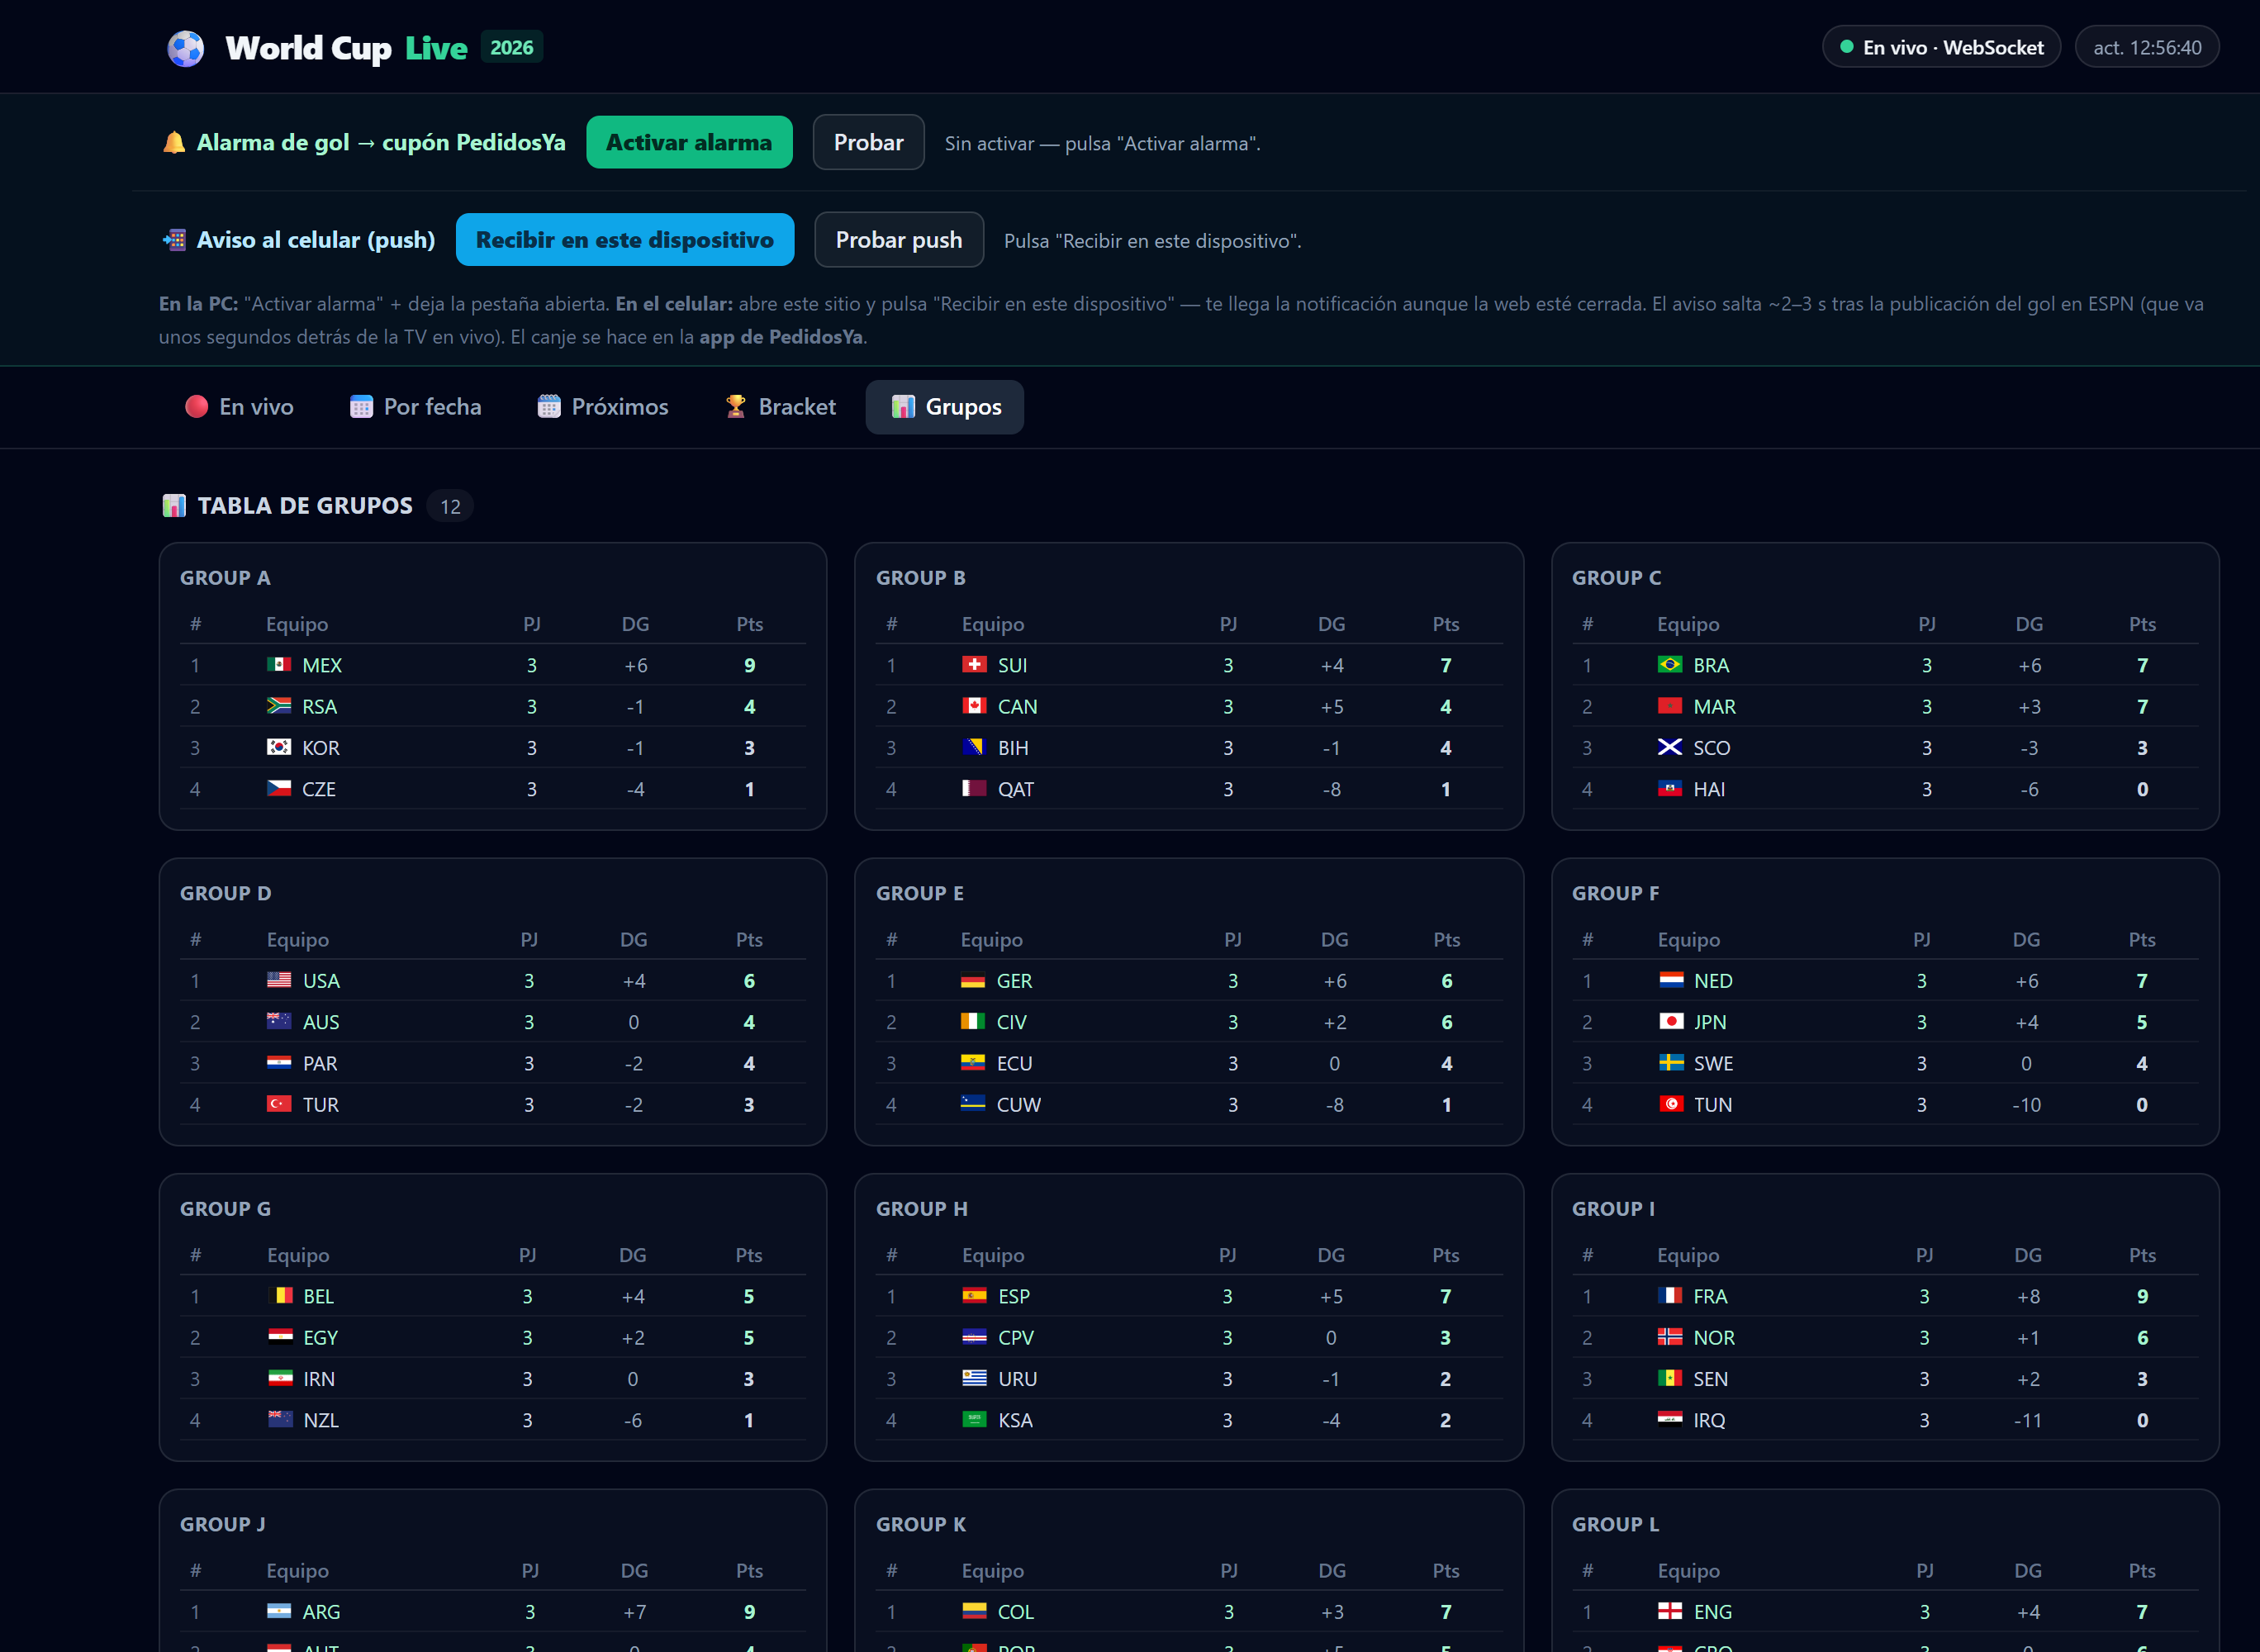This screenshot has width=2260, height=1652.
Task: Click the Switzerland flag next to SUI
Action: [974, 665]
